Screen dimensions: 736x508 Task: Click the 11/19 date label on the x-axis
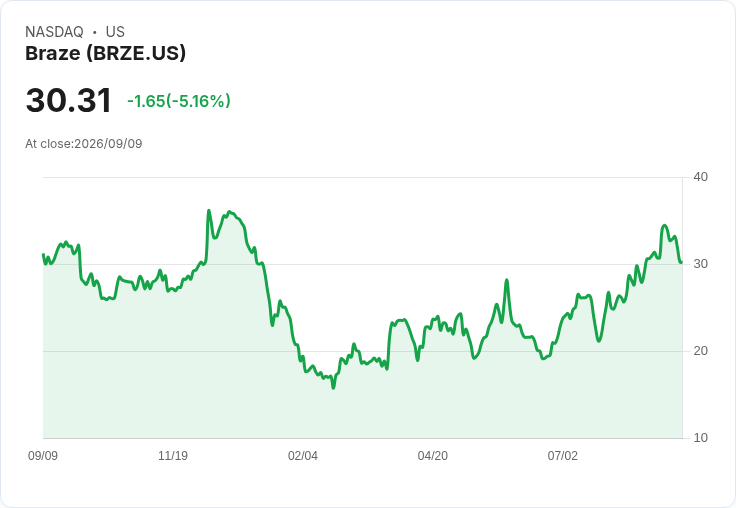pyautogui.click(x=173, y=456)
